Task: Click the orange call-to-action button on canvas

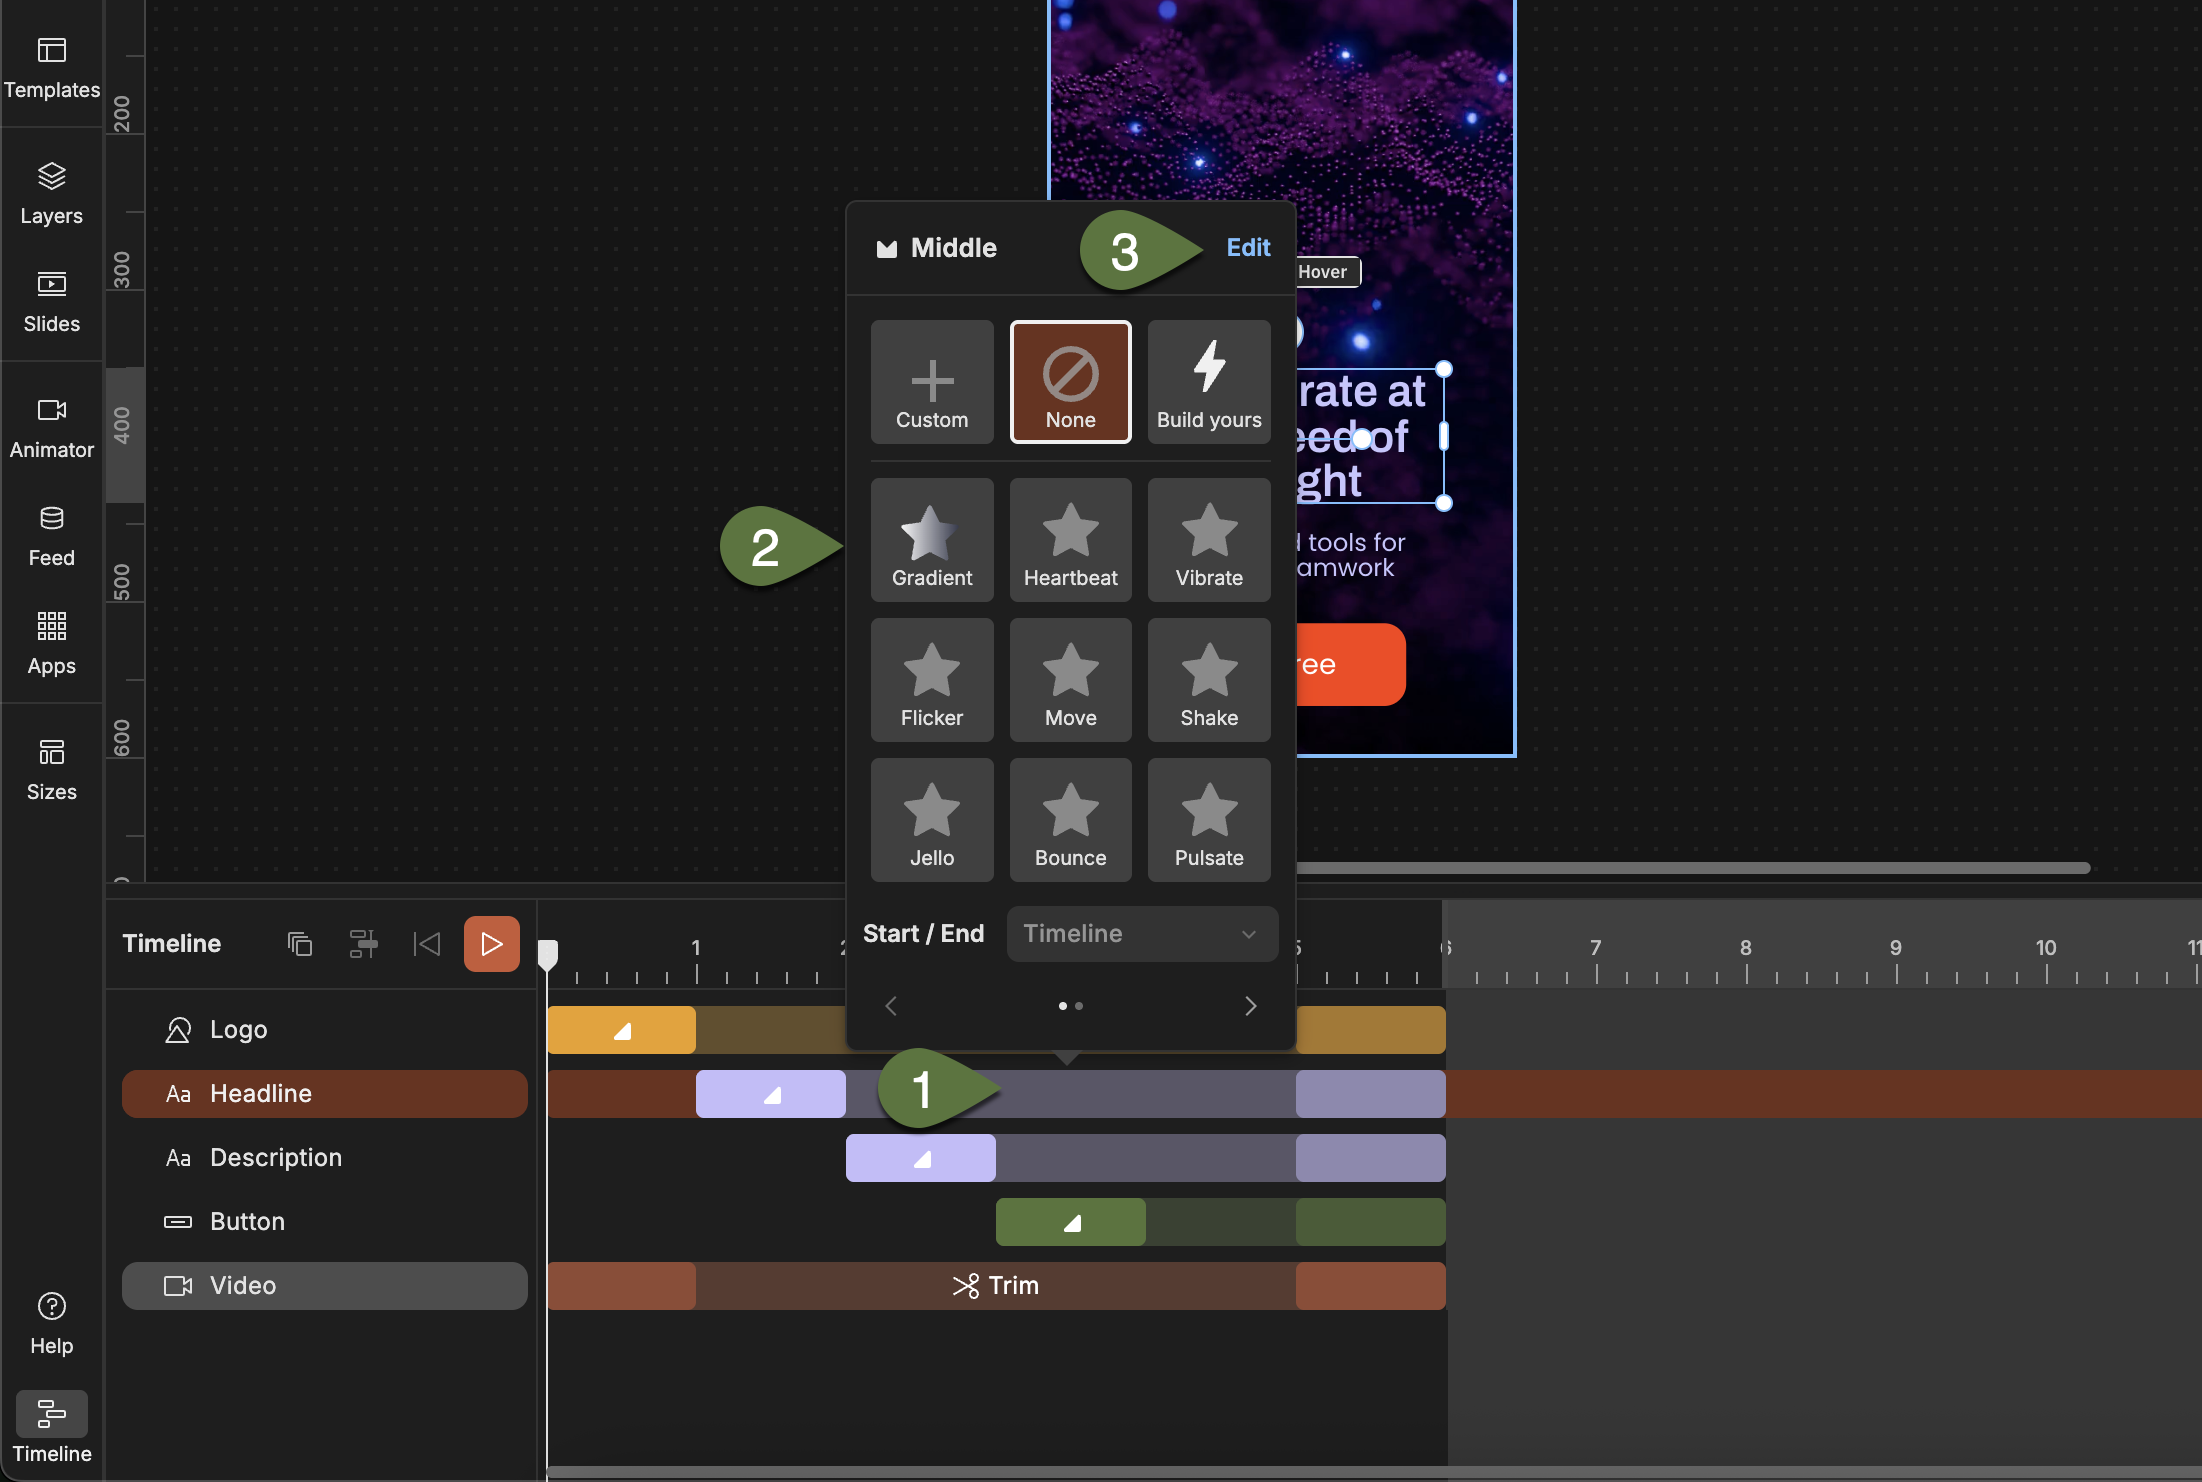Action: (x=1350, y=665)
